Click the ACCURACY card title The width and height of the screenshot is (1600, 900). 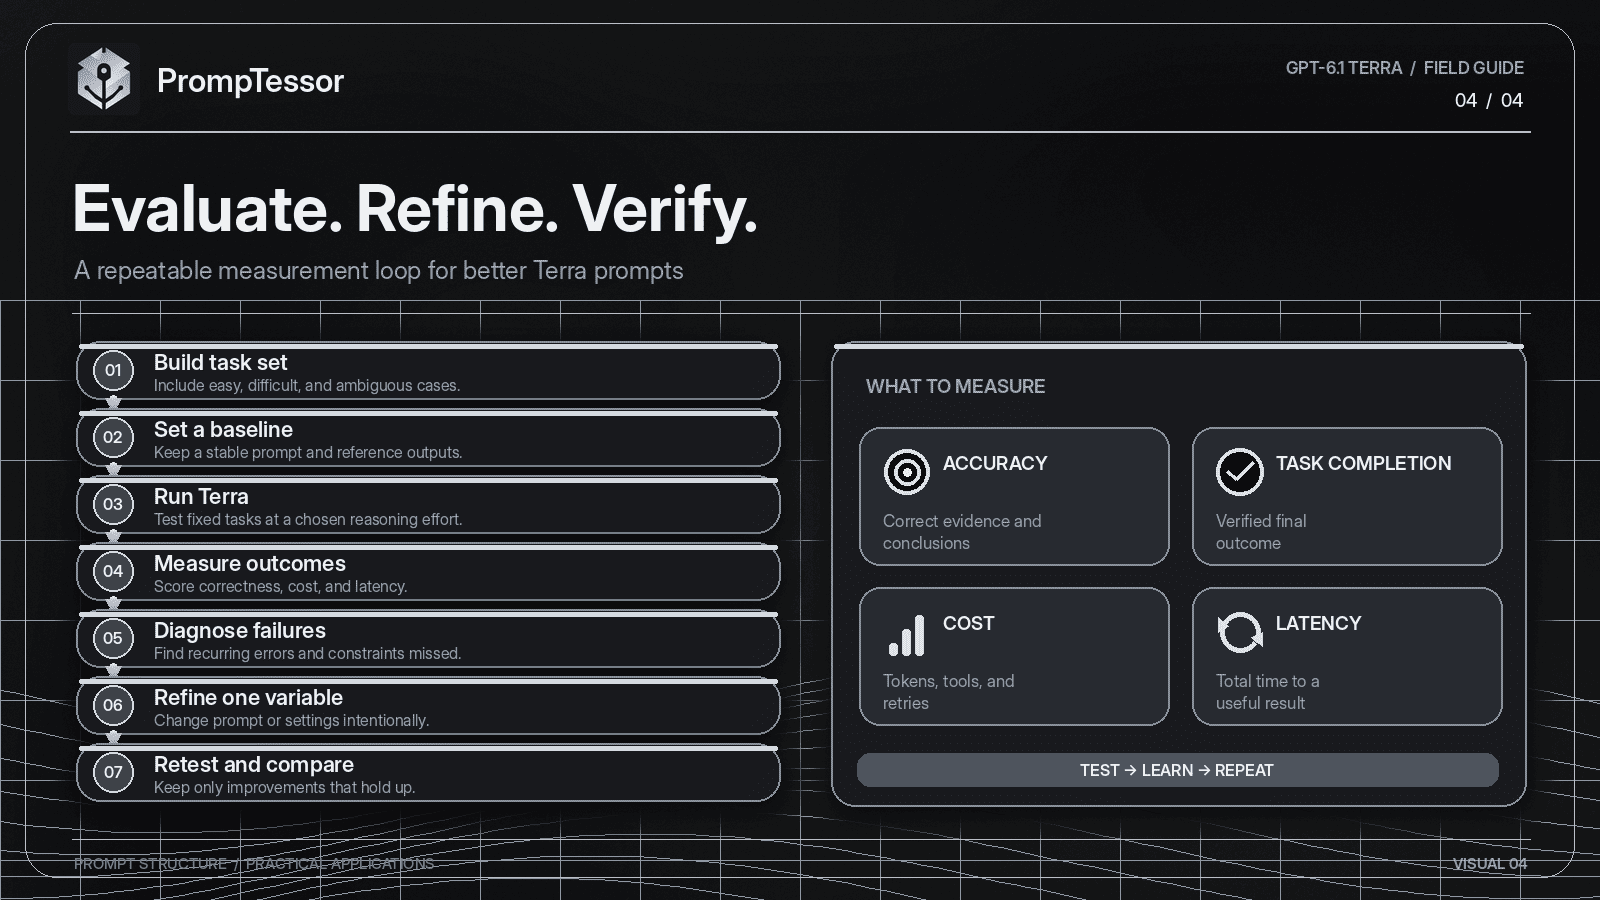pyautogui.click(x=995, y=463)
